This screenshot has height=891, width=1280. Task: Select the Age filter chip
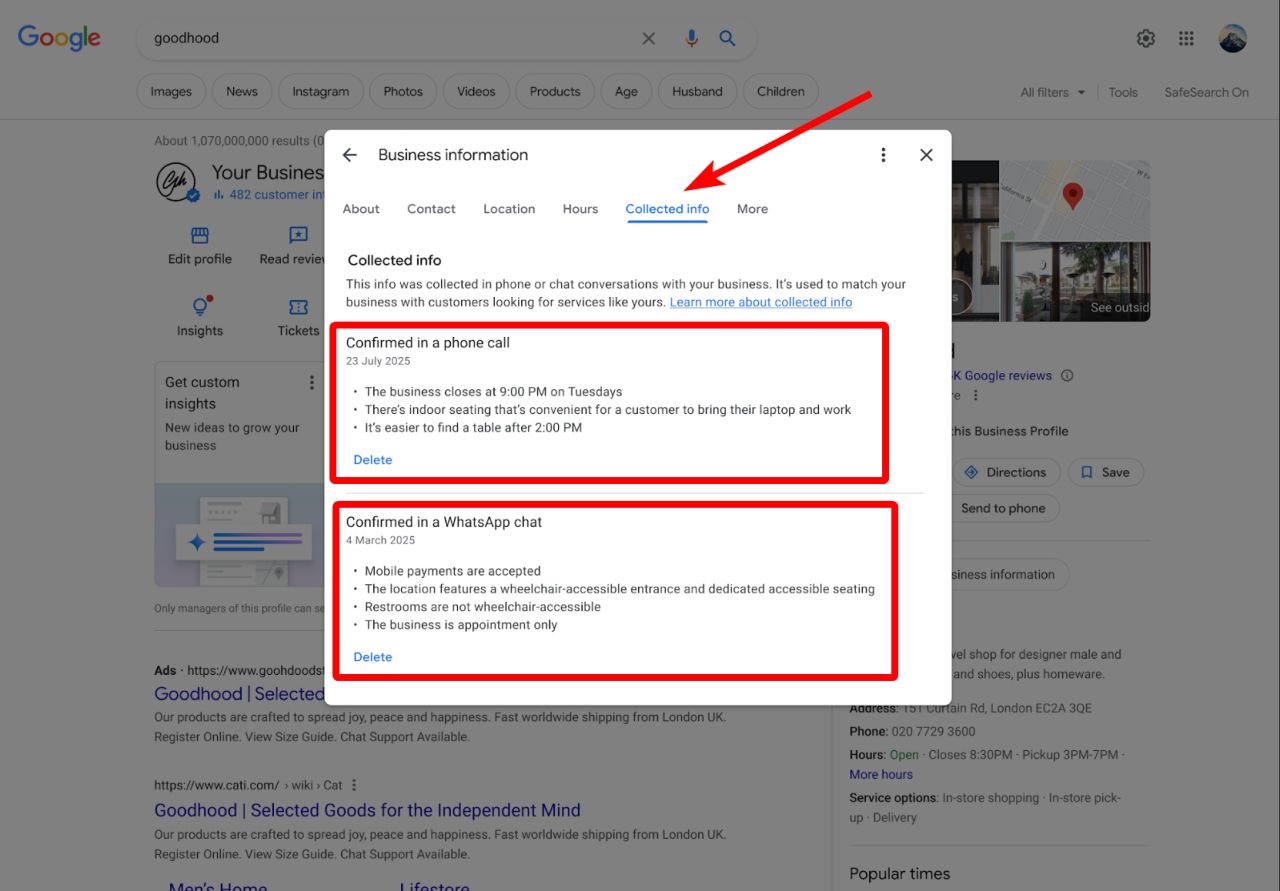pyautogui.click(x=626, y=91)
